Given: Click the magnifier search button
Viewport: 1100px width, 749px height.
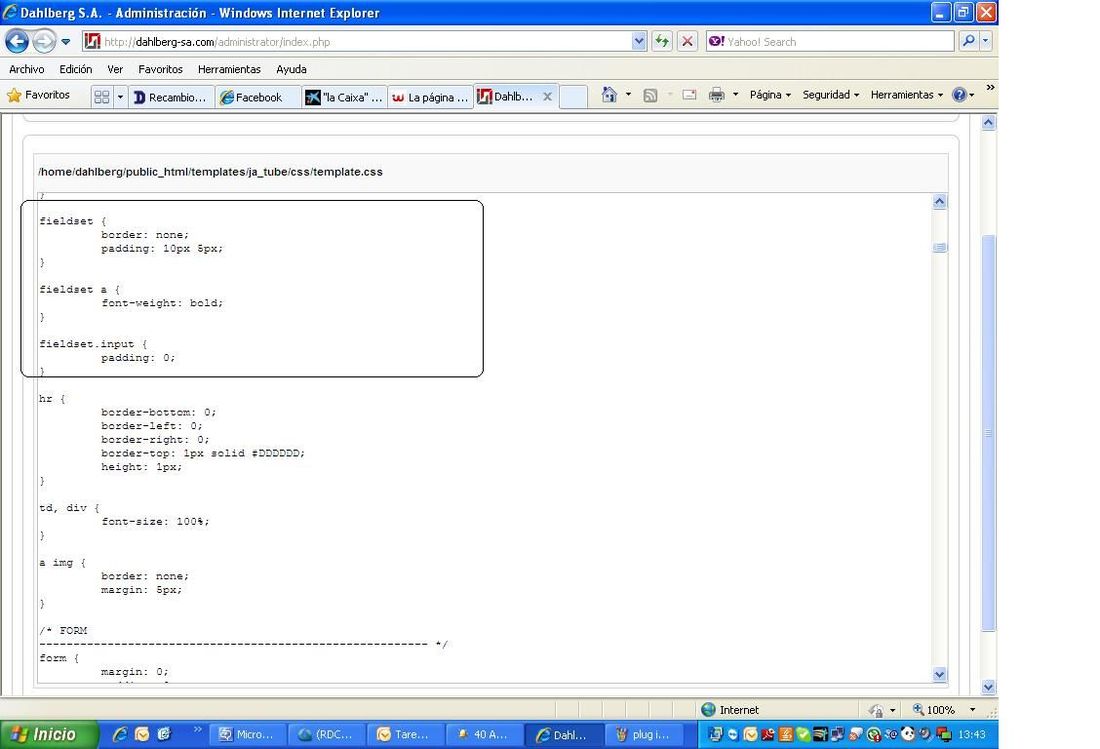Looking at the screenshot, I should point(968,41).
